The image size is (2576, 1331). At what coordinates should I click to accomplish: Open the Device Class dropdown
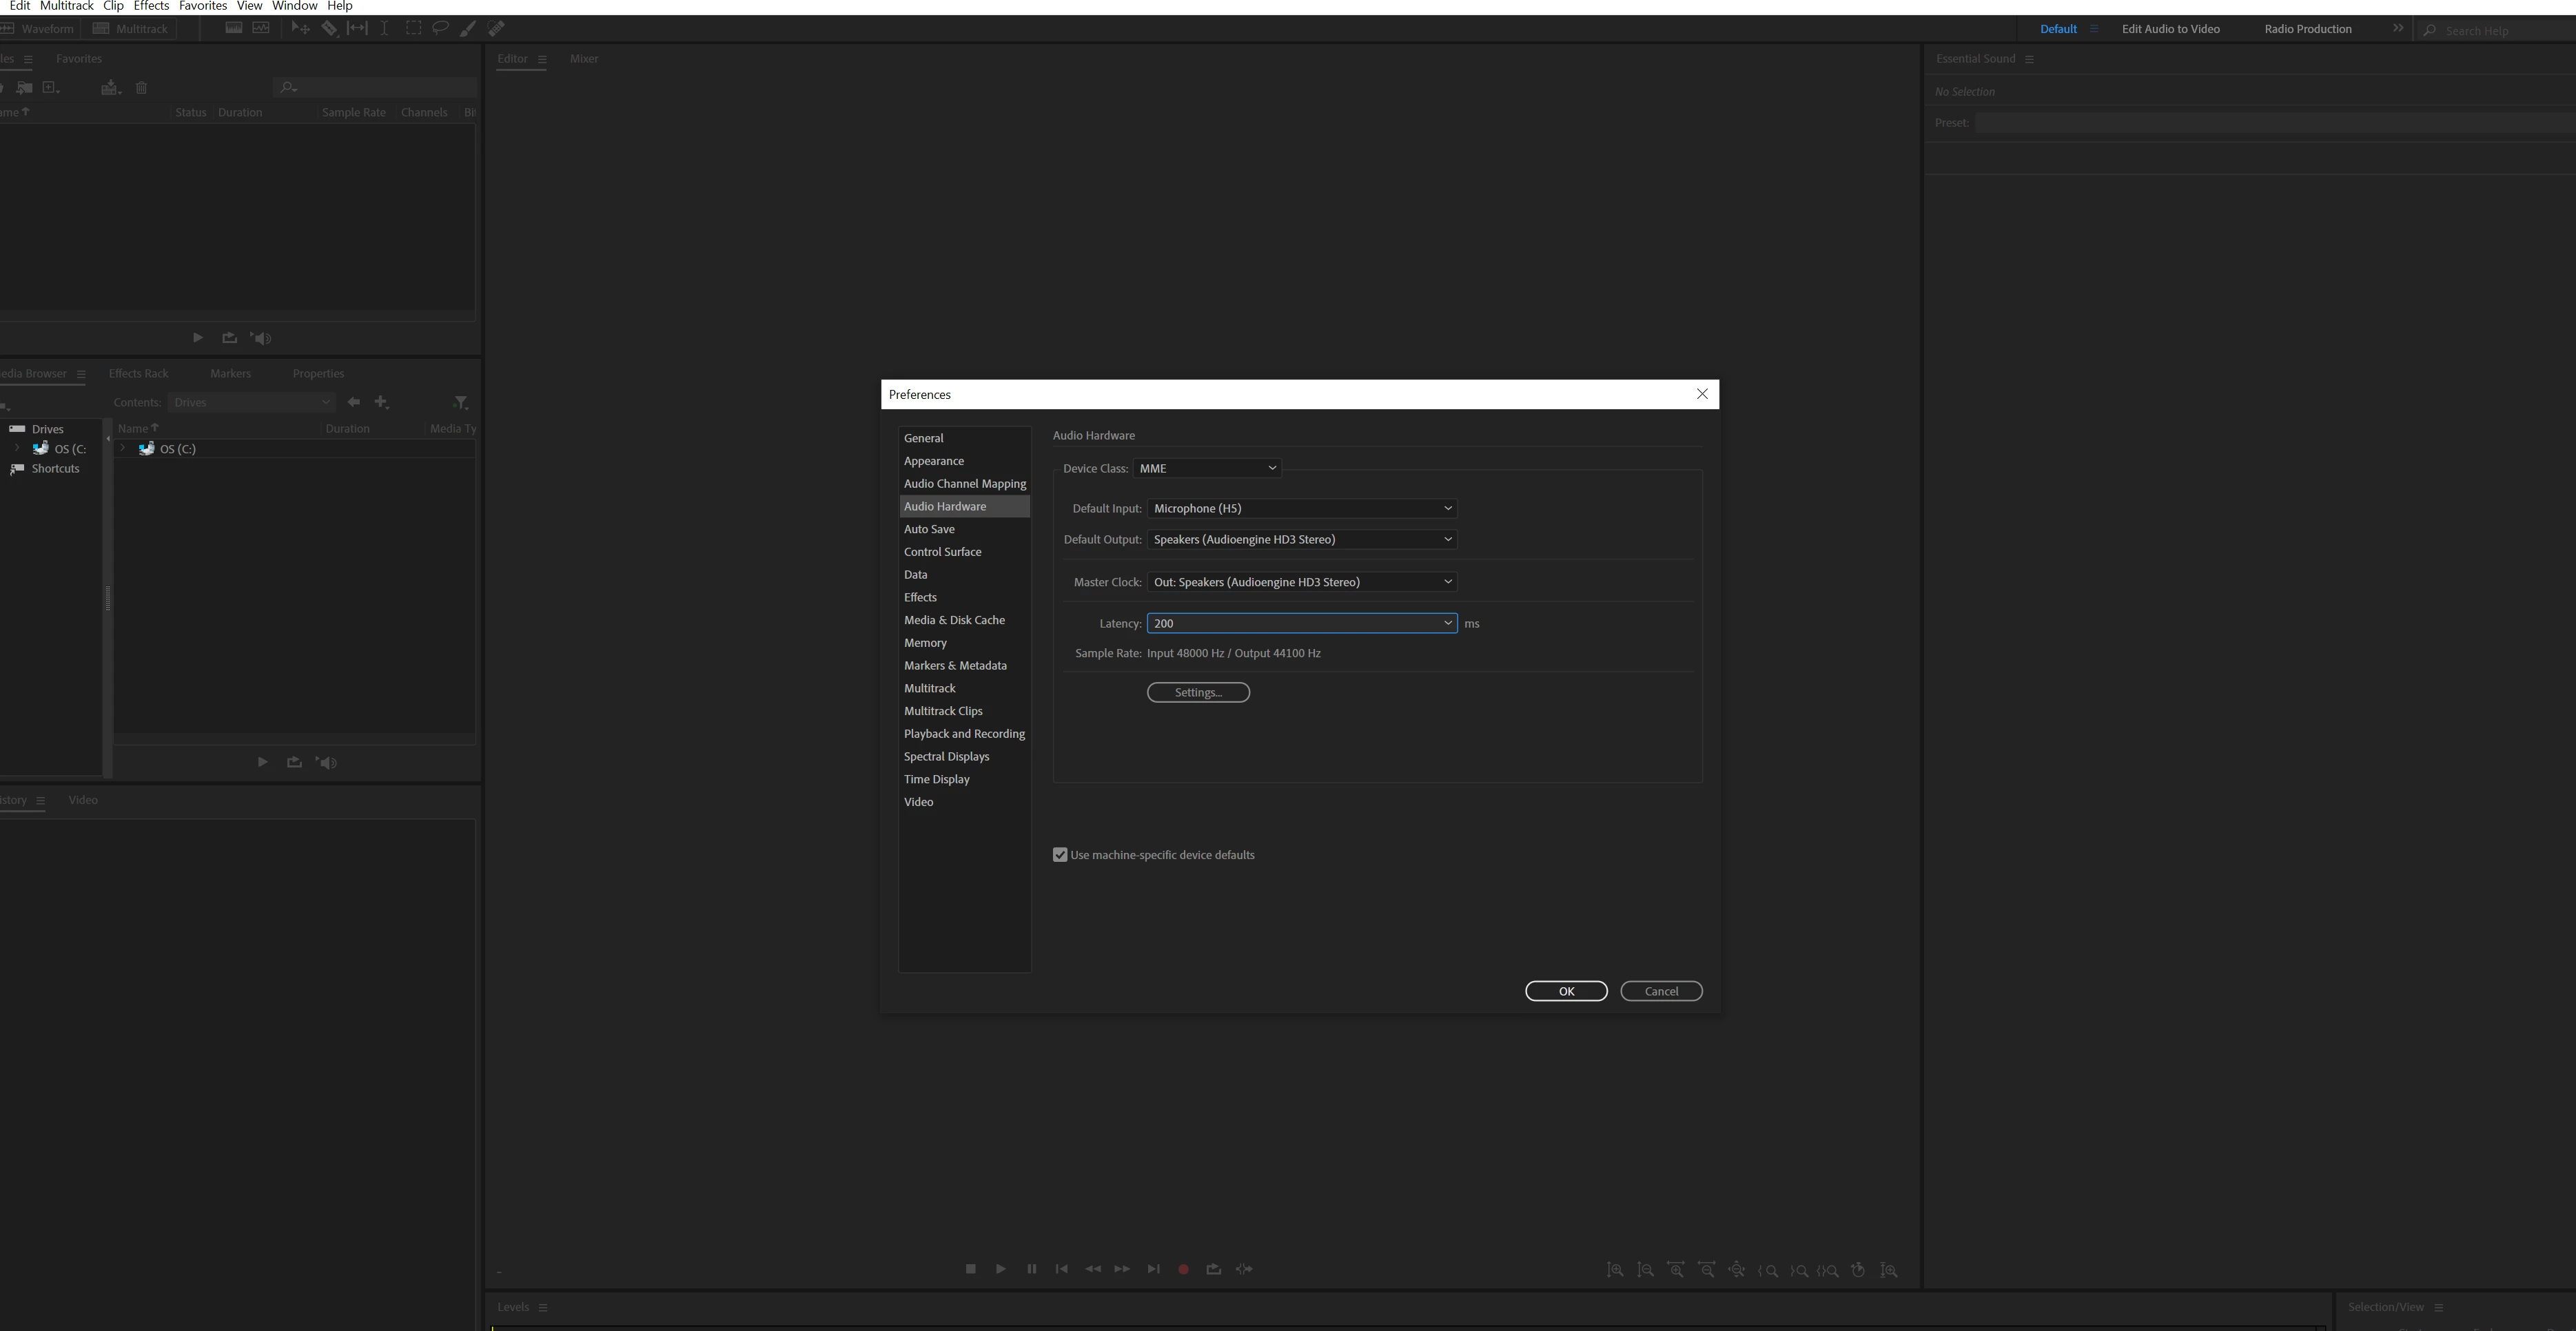point(1207,468)
